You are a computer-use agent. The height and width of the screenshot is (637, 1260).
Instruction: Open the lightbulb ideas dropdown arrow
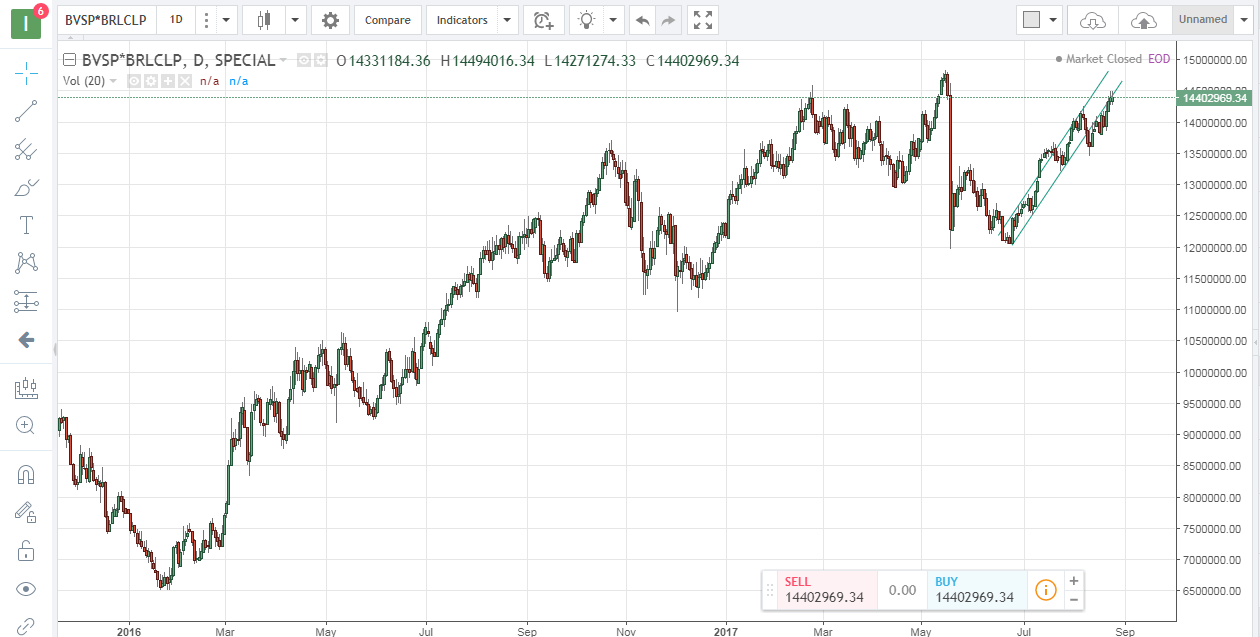613,20
